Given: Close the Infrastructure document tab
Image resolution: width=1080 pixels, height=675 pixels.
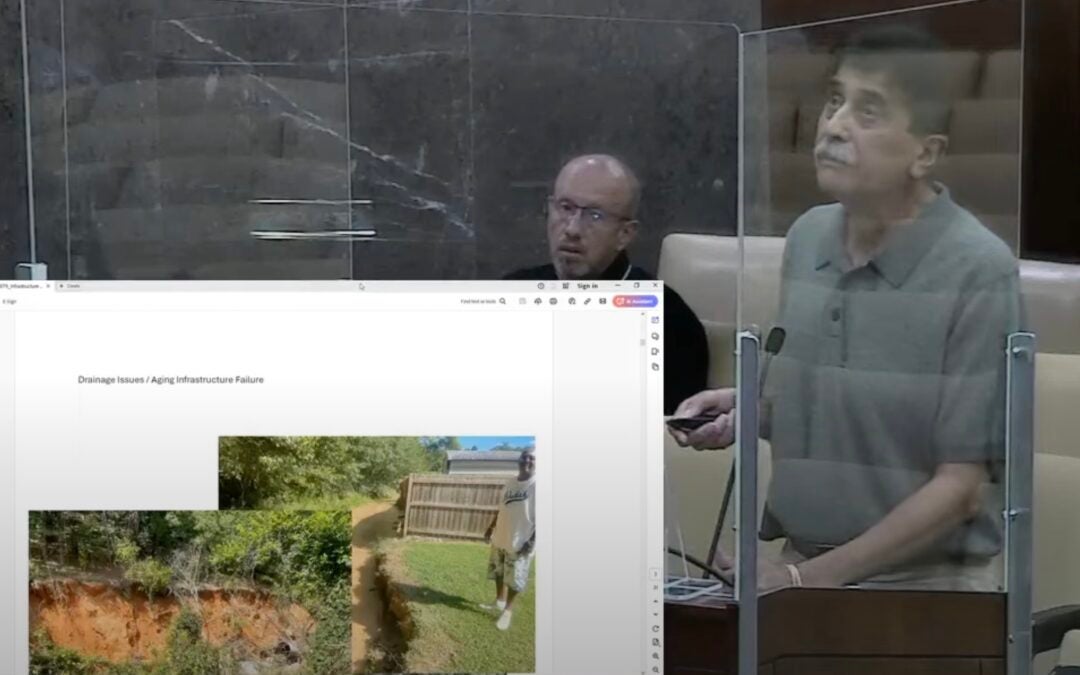Looking at the screenshot, I should point(48,286).
